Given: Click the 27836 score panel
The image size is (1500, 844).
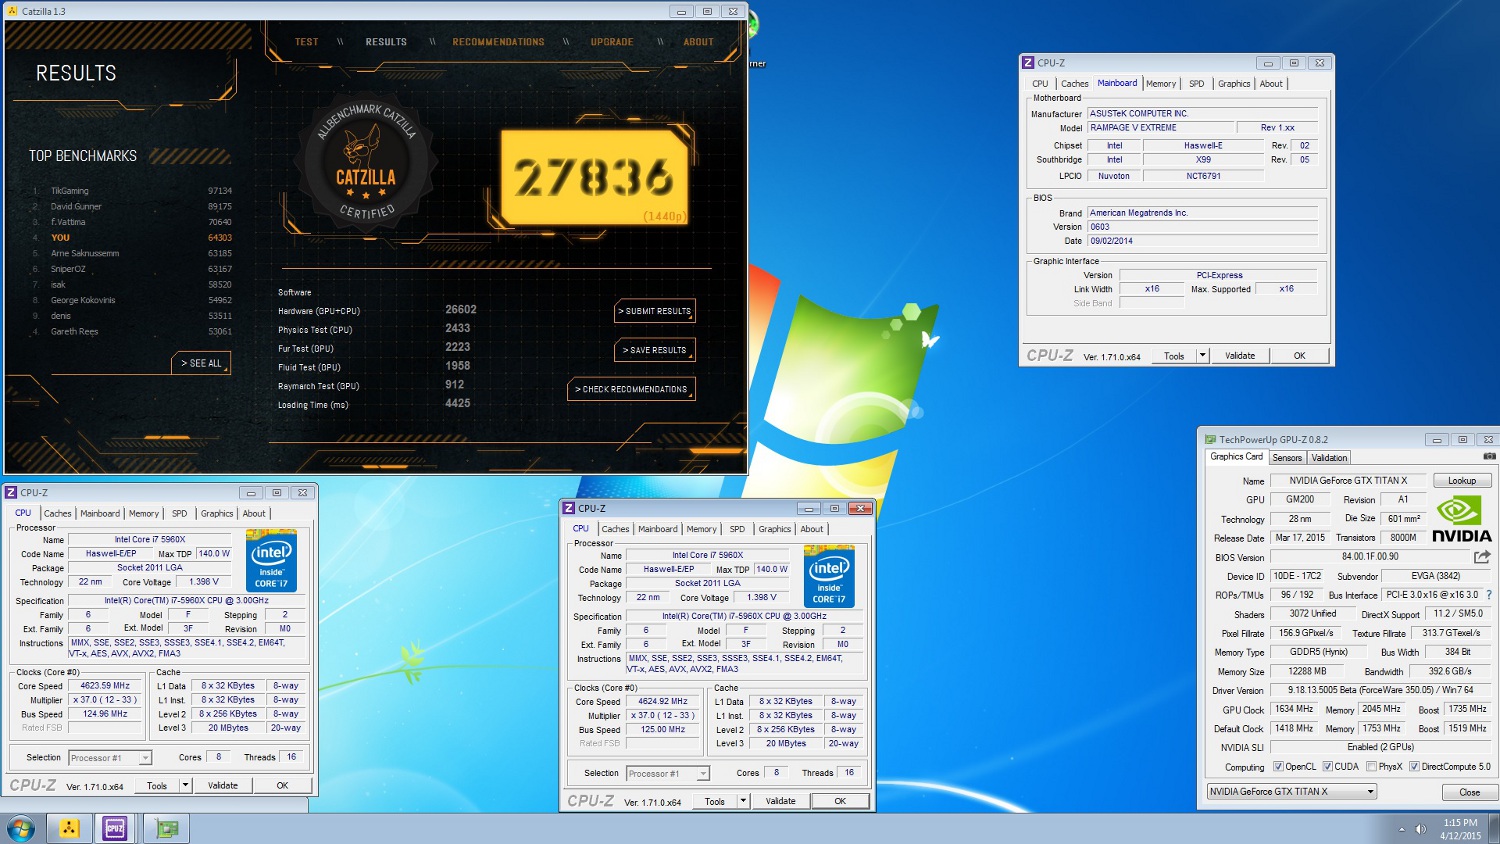Looking at the screenshot, I should pyautogui.click(x=594, y=177).
